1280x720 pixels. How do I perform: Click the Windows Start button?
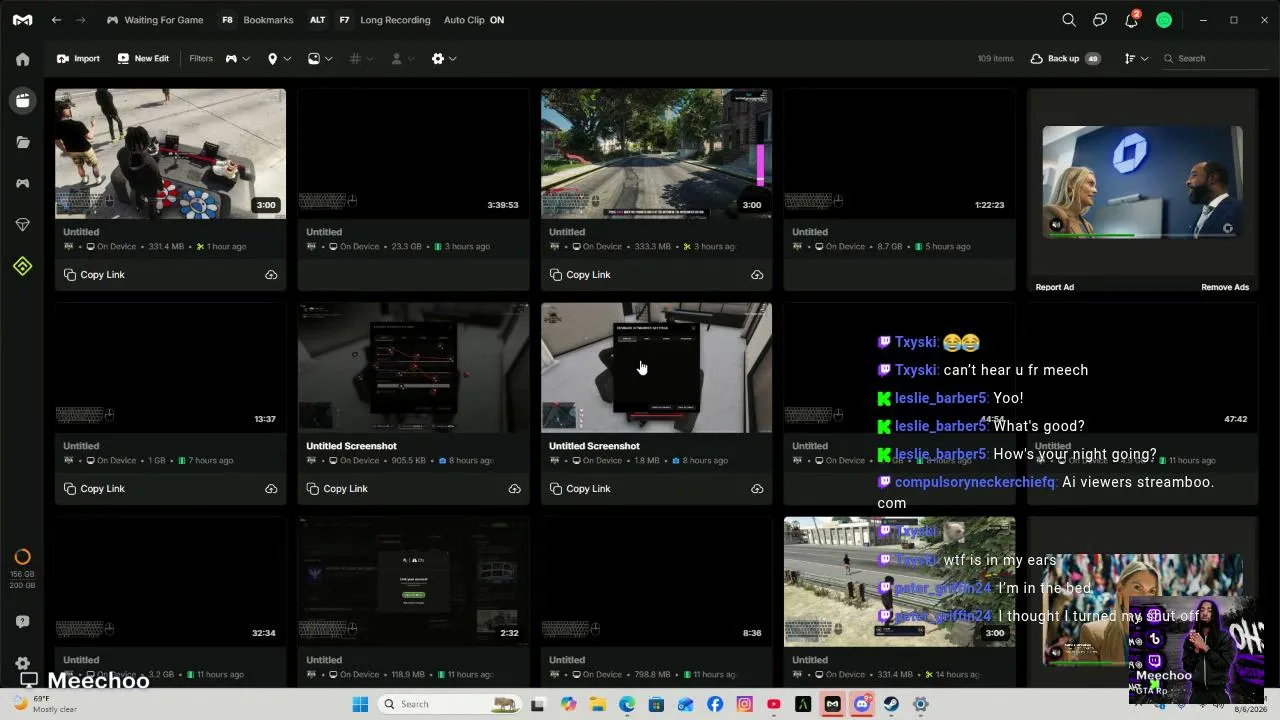[x=360, y=704]
